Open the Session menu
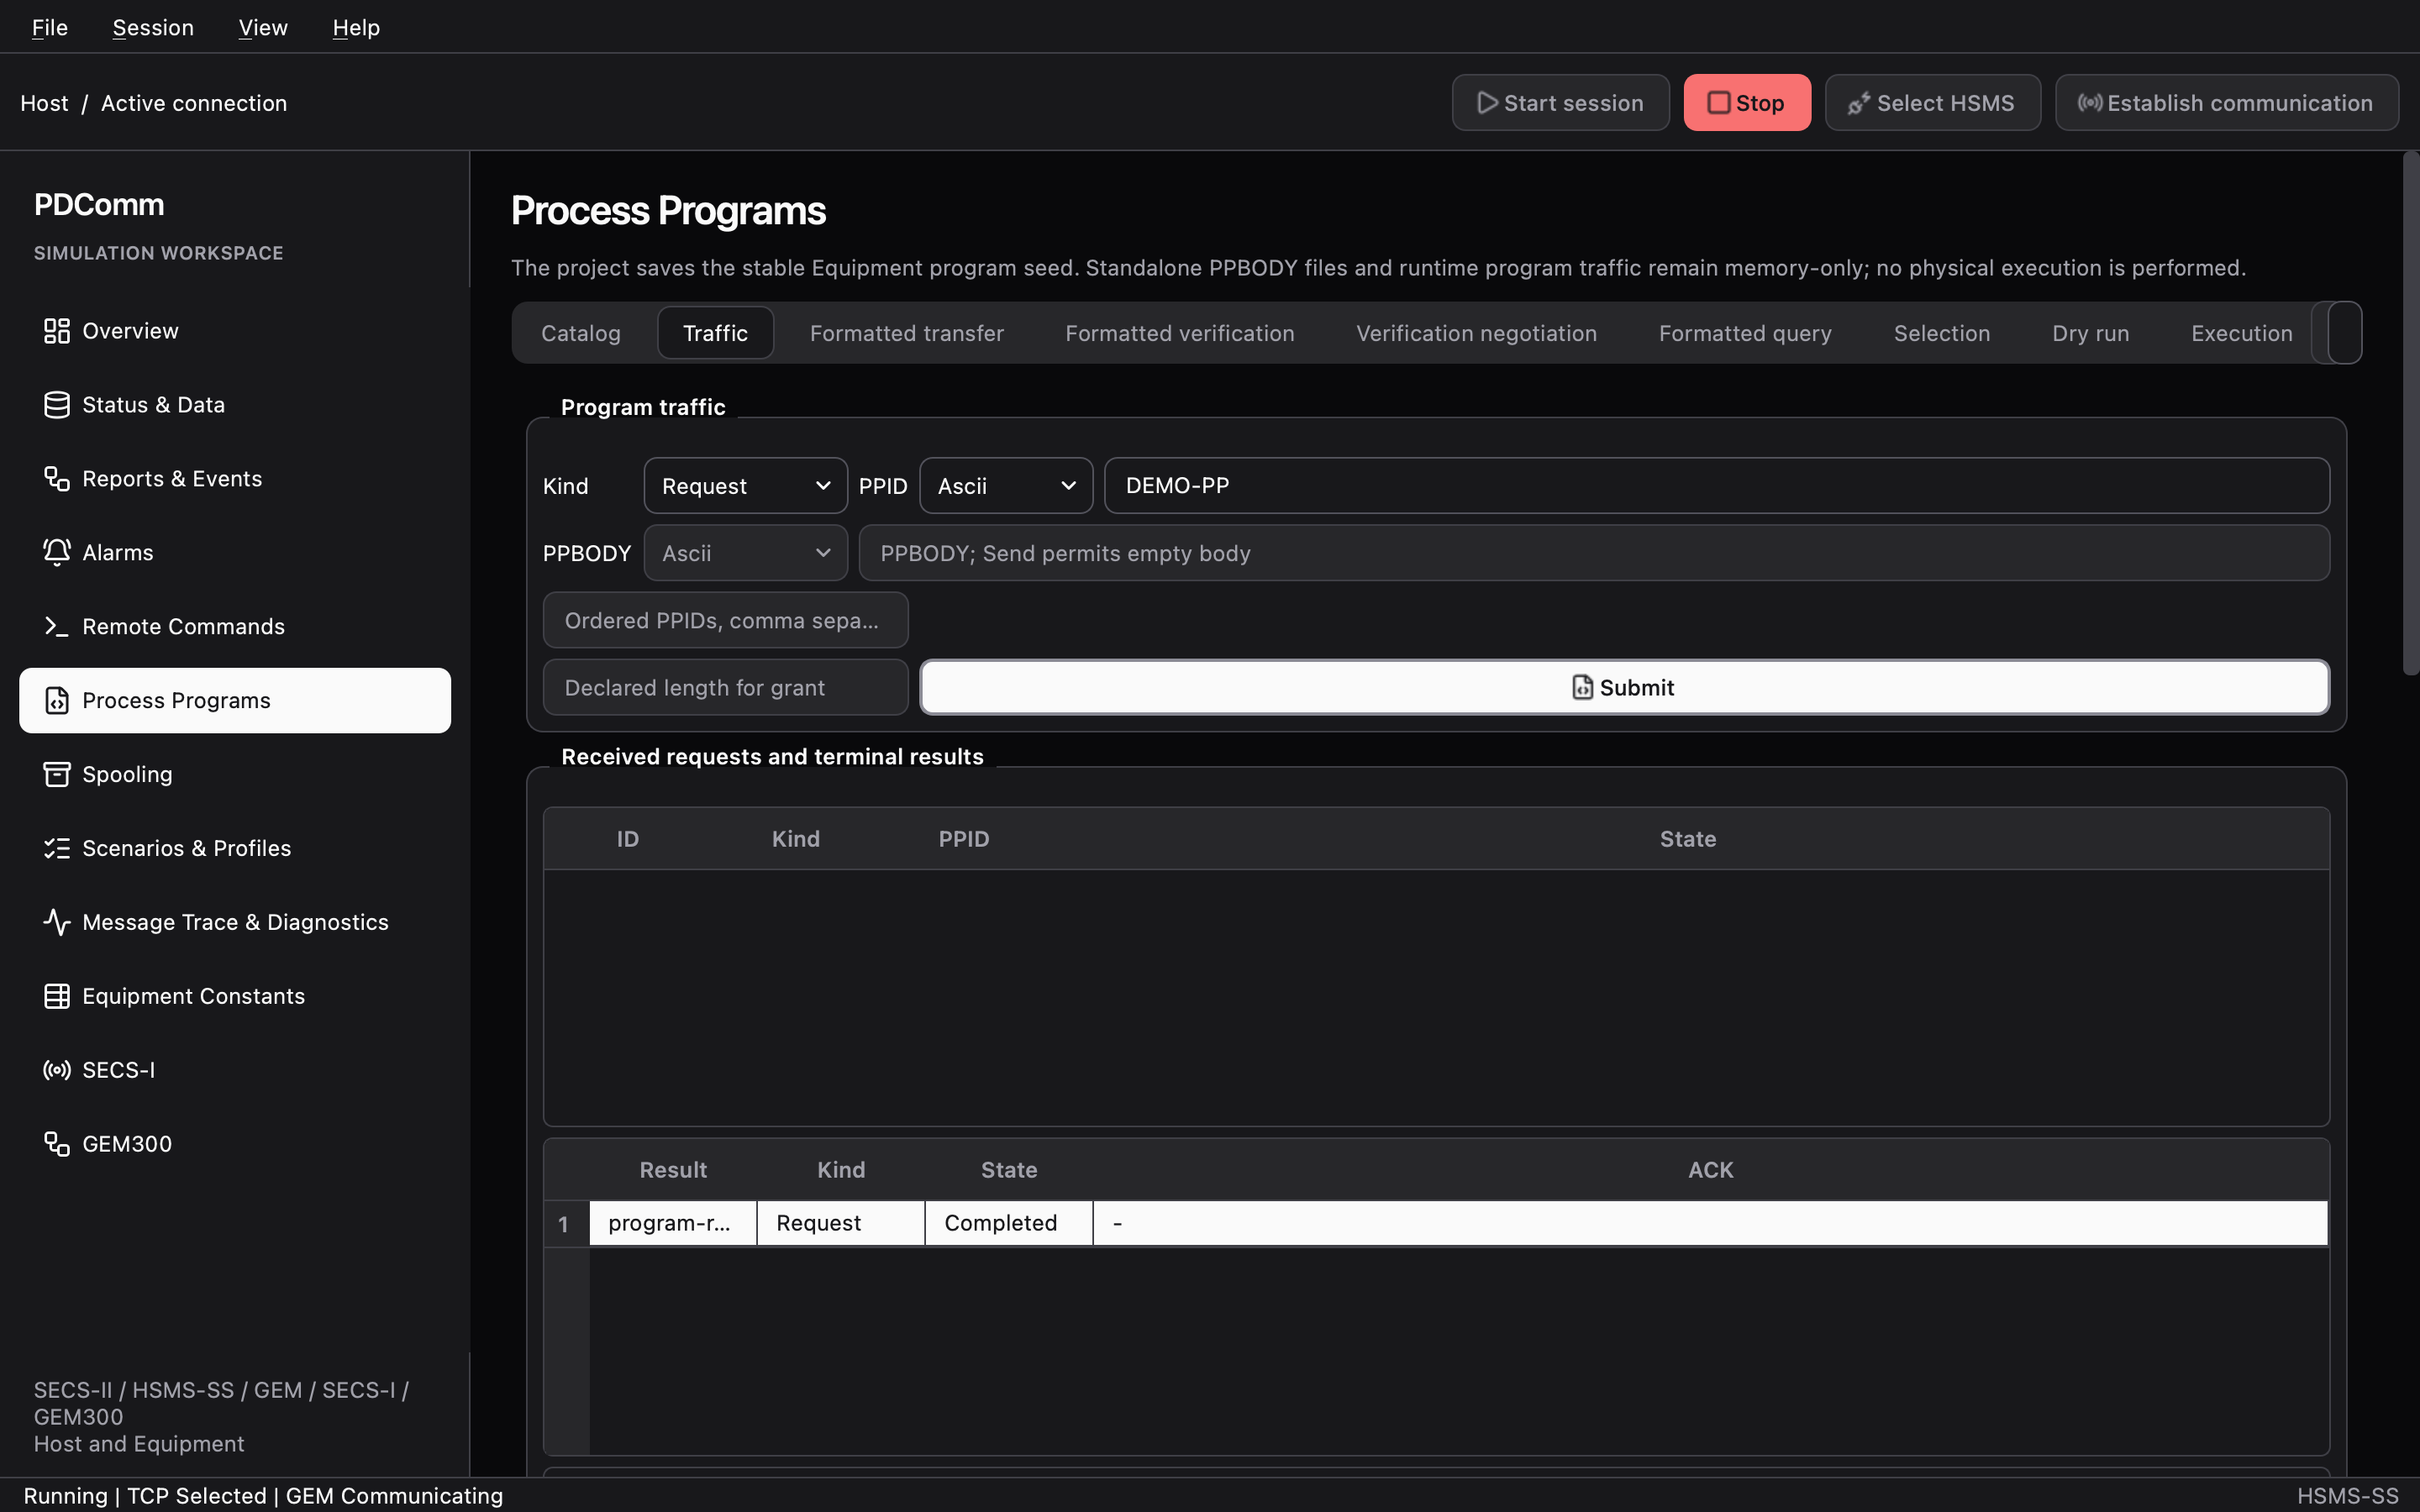 (153, 28)
